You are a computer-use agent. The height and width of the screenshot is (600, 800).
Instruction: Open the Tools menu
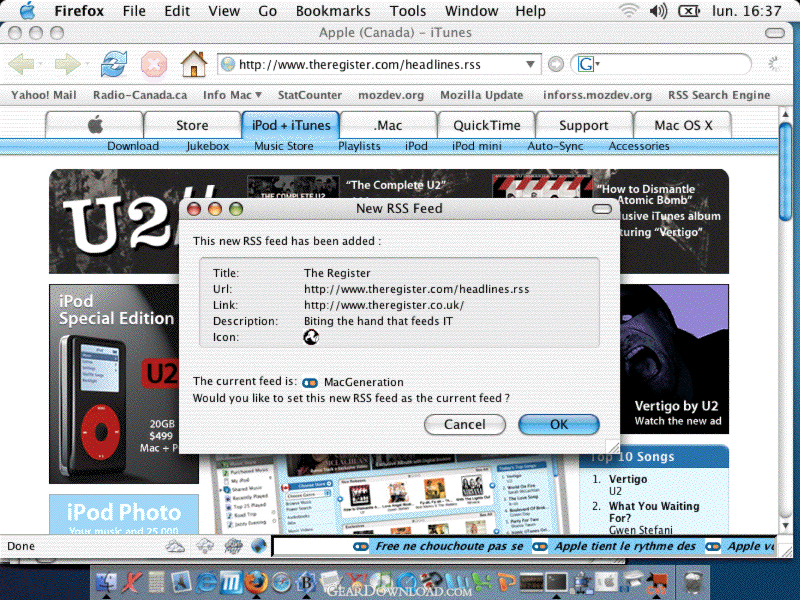coord(408,11)
